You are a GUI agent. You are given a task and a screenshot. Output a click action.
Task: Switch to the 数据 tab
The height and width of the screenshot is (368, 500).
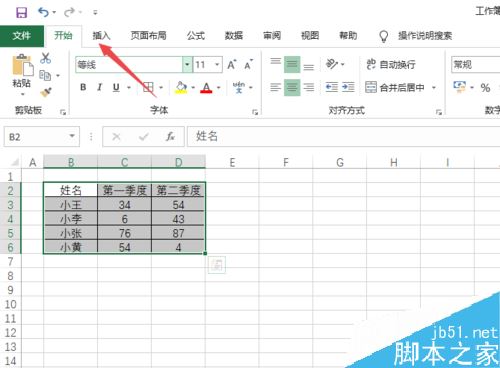tap(234, 36)
